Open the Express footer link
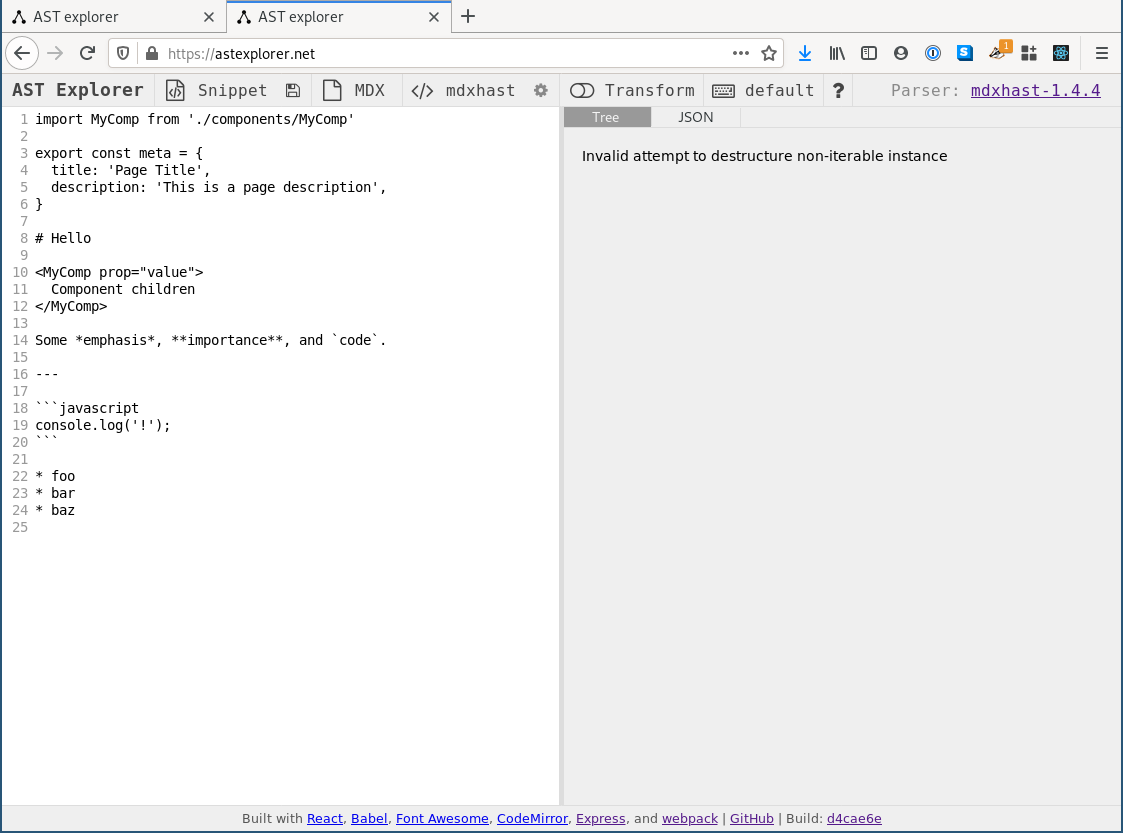The width and height of the screenshot is (1123, 833). [600, 819]
